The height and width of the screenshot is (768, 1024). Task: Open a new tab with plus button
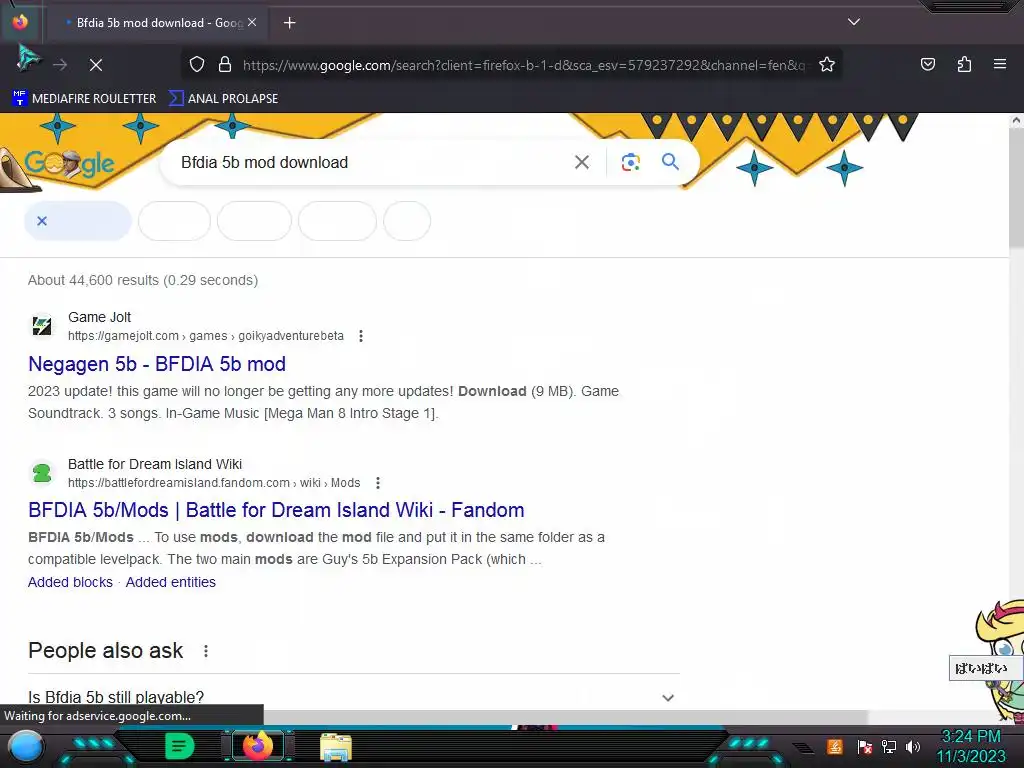coord(289,23)
